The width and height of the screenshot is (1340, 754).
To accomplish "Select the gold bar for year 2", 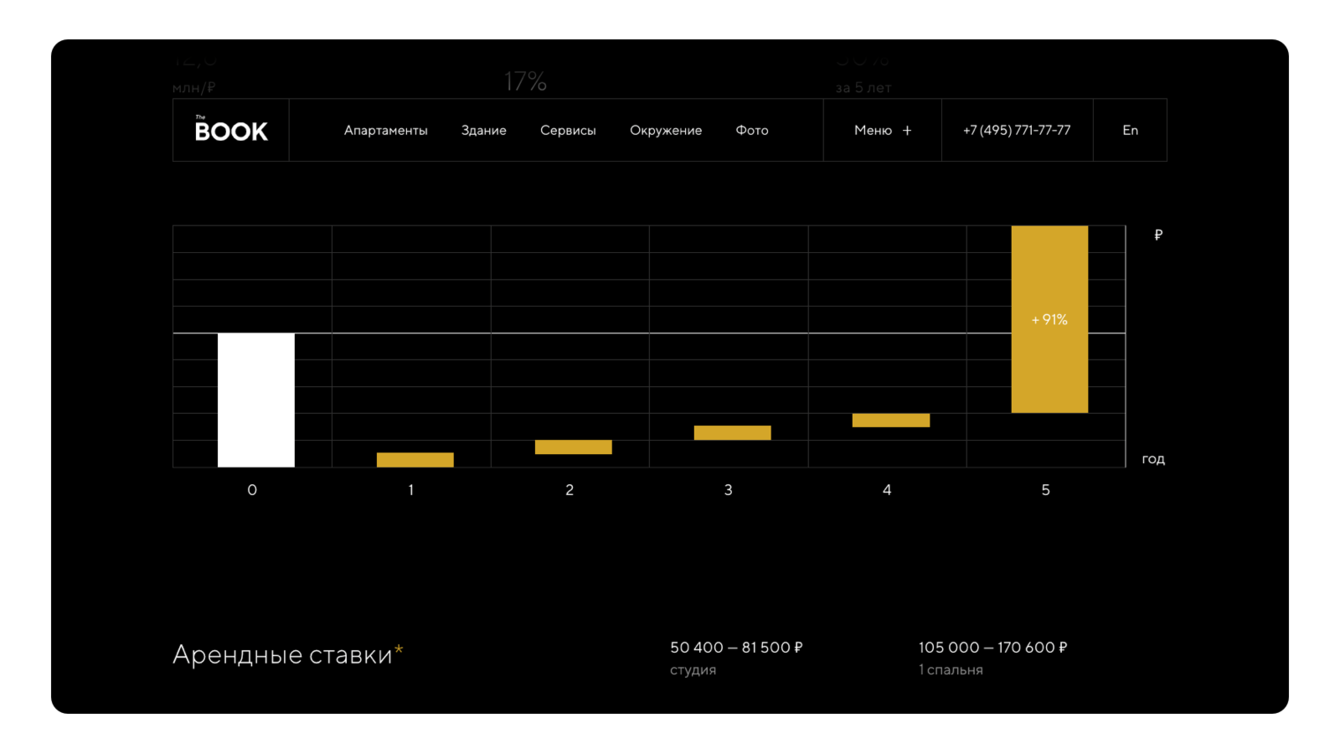I will pyautogui.click(x=573, y=447).
